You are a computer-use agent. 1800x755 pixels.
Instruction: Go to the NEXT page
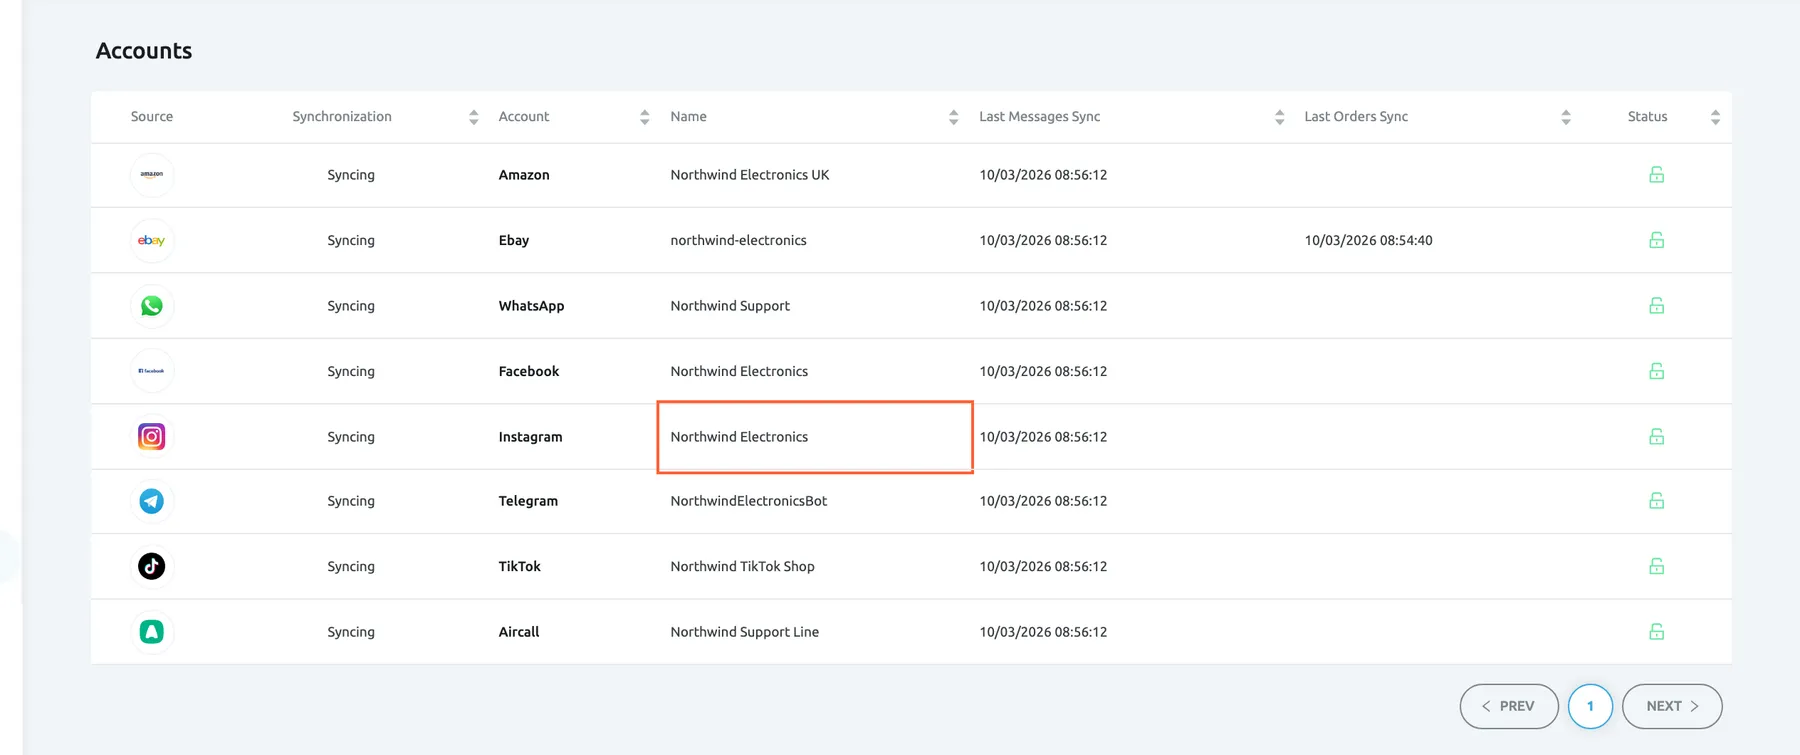pos(1672,706)
